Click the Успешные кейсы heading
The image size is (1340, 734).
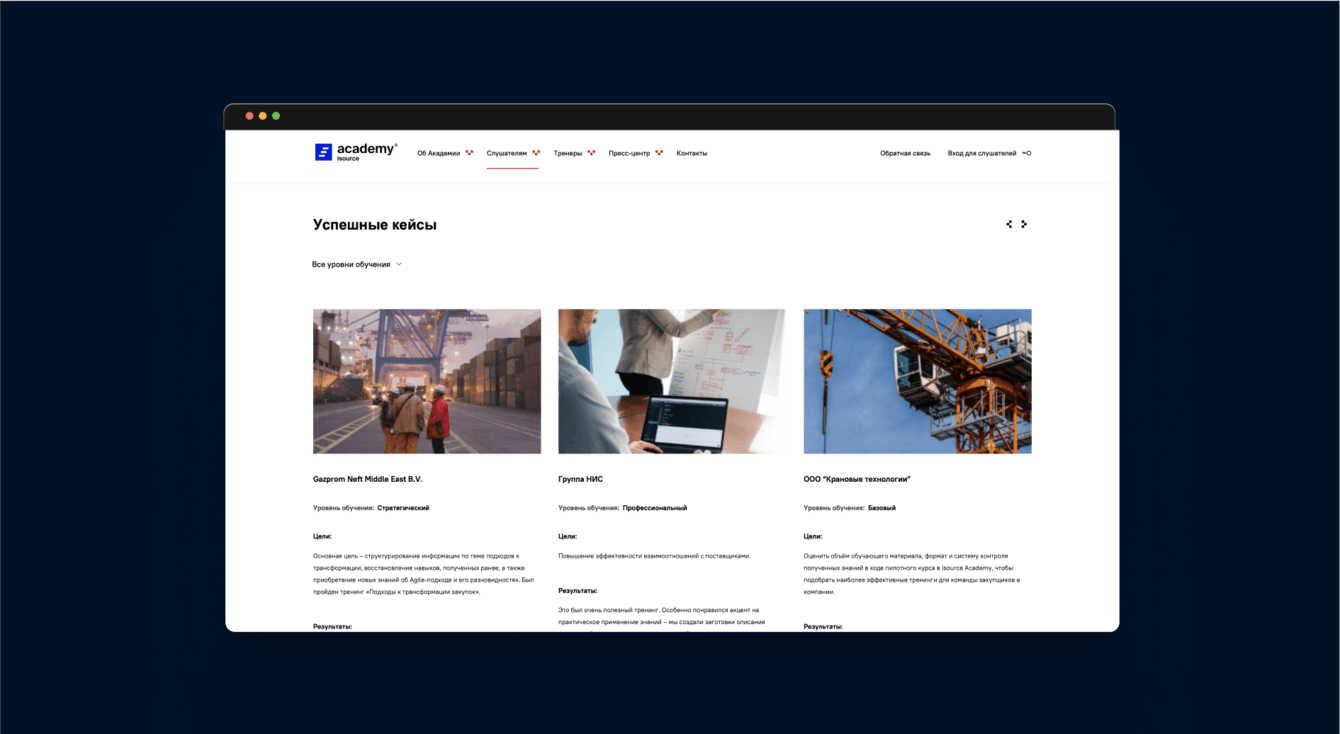pos(375,225)
